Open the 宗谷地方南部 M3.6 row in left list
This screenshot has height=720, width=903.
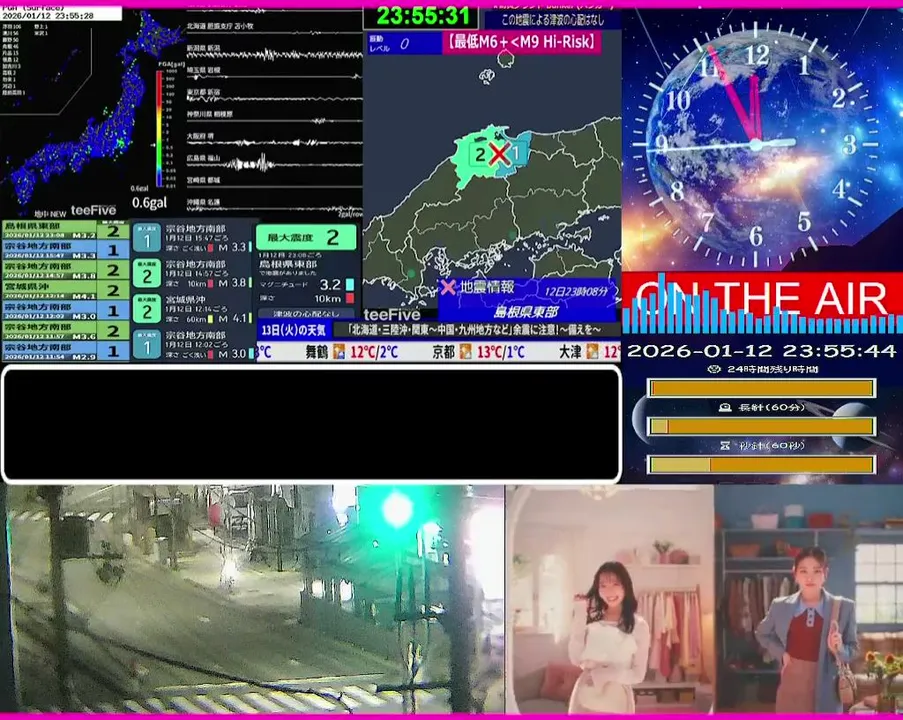click(66, 331)
